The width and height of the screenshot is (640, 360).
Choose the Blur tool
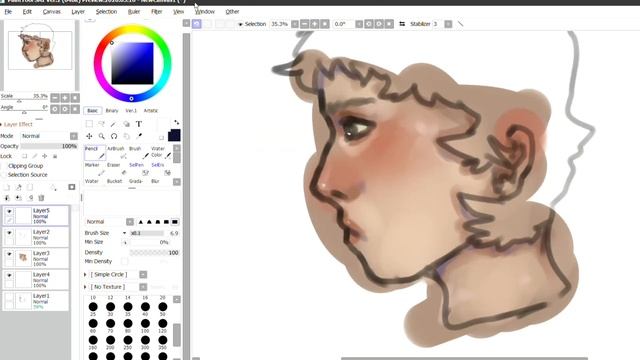(155, 181)
